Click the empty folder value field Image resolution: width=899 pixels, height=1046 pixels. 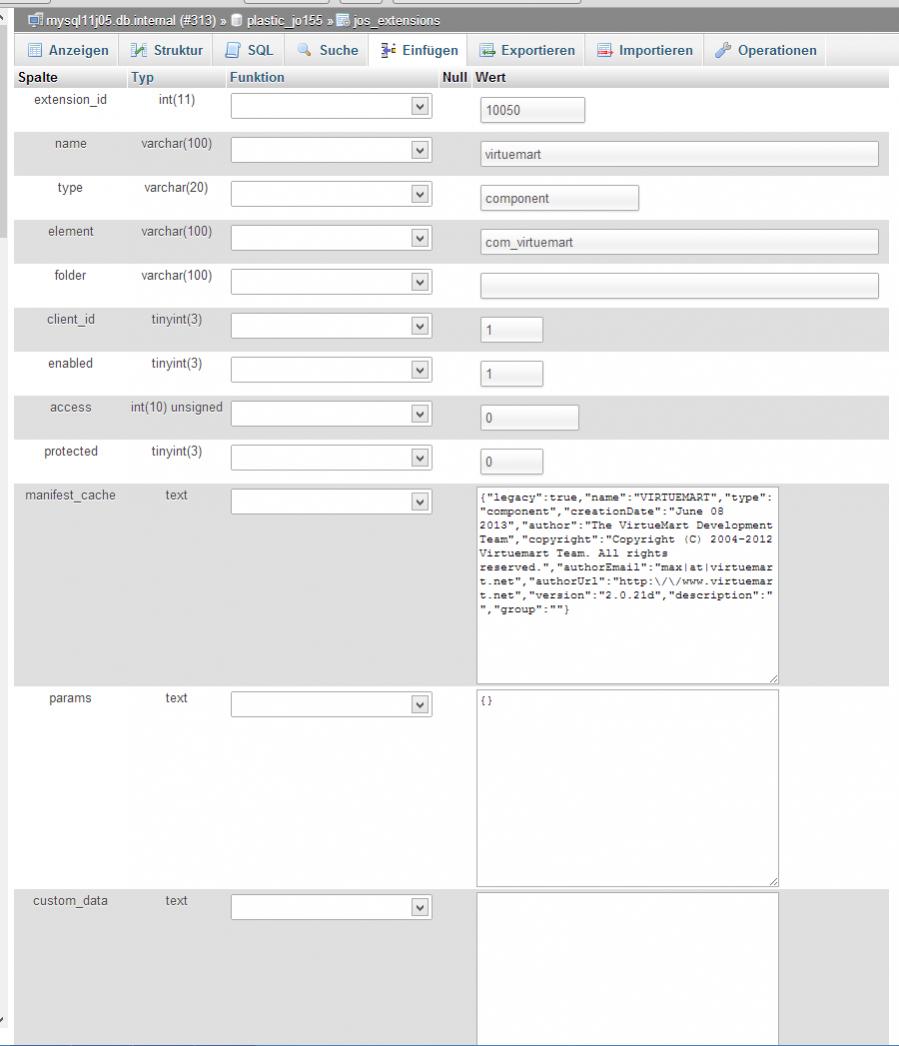click(679, 286)
